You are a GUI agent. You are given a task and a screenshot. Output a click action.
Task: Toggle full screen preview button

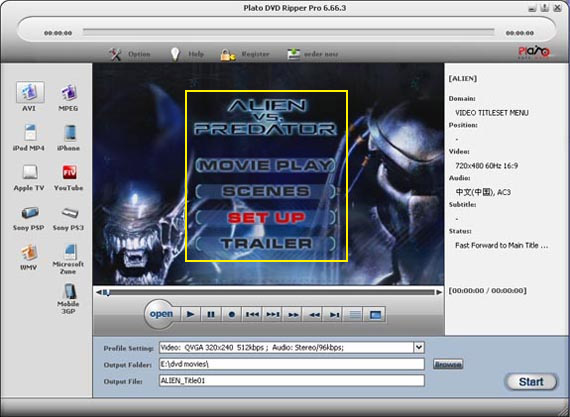click(375, 314)
